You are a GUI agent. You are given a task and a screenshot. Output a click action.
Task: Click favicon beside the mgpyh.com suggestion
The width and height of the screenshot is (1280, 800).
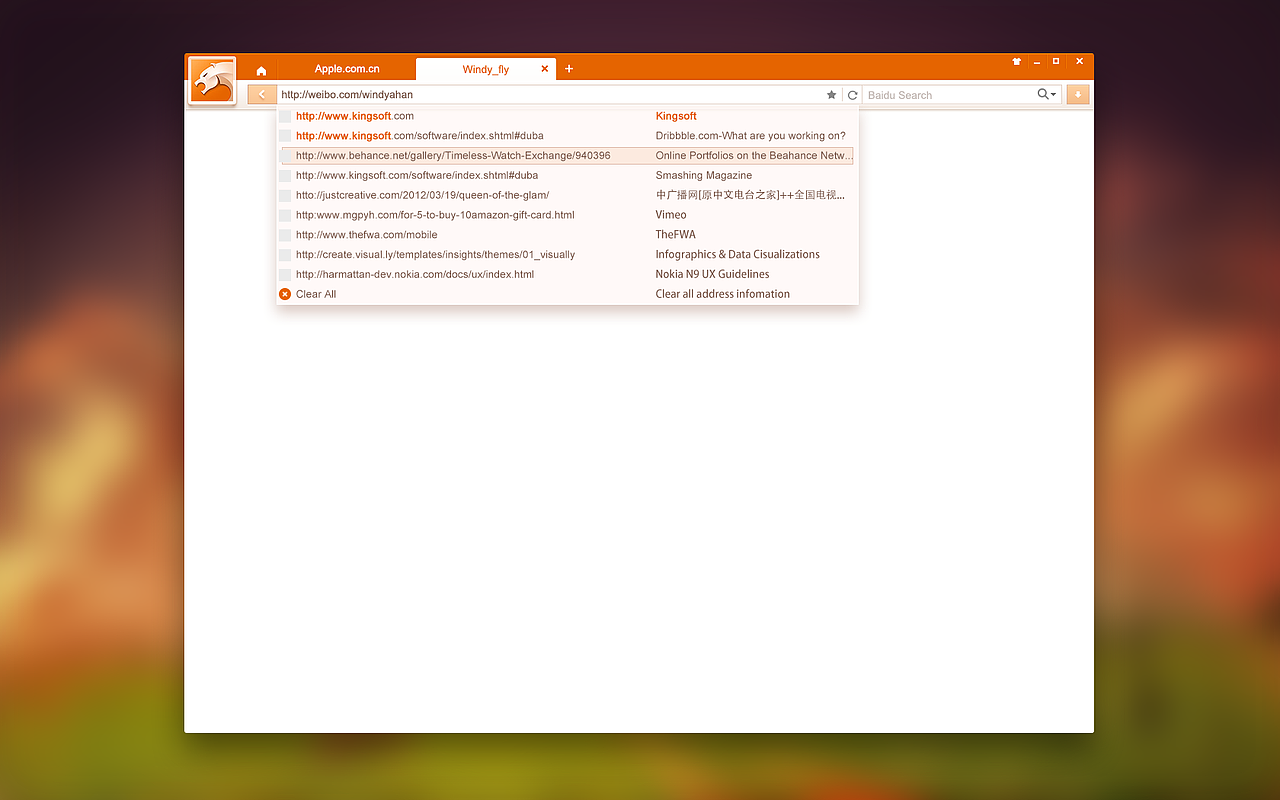pos(285,215)
